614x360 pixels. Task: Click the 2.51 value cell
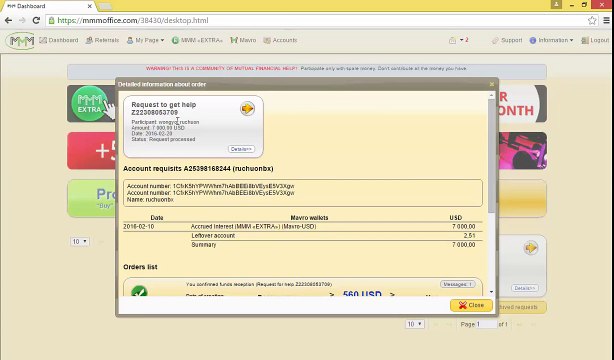[469, 235]
